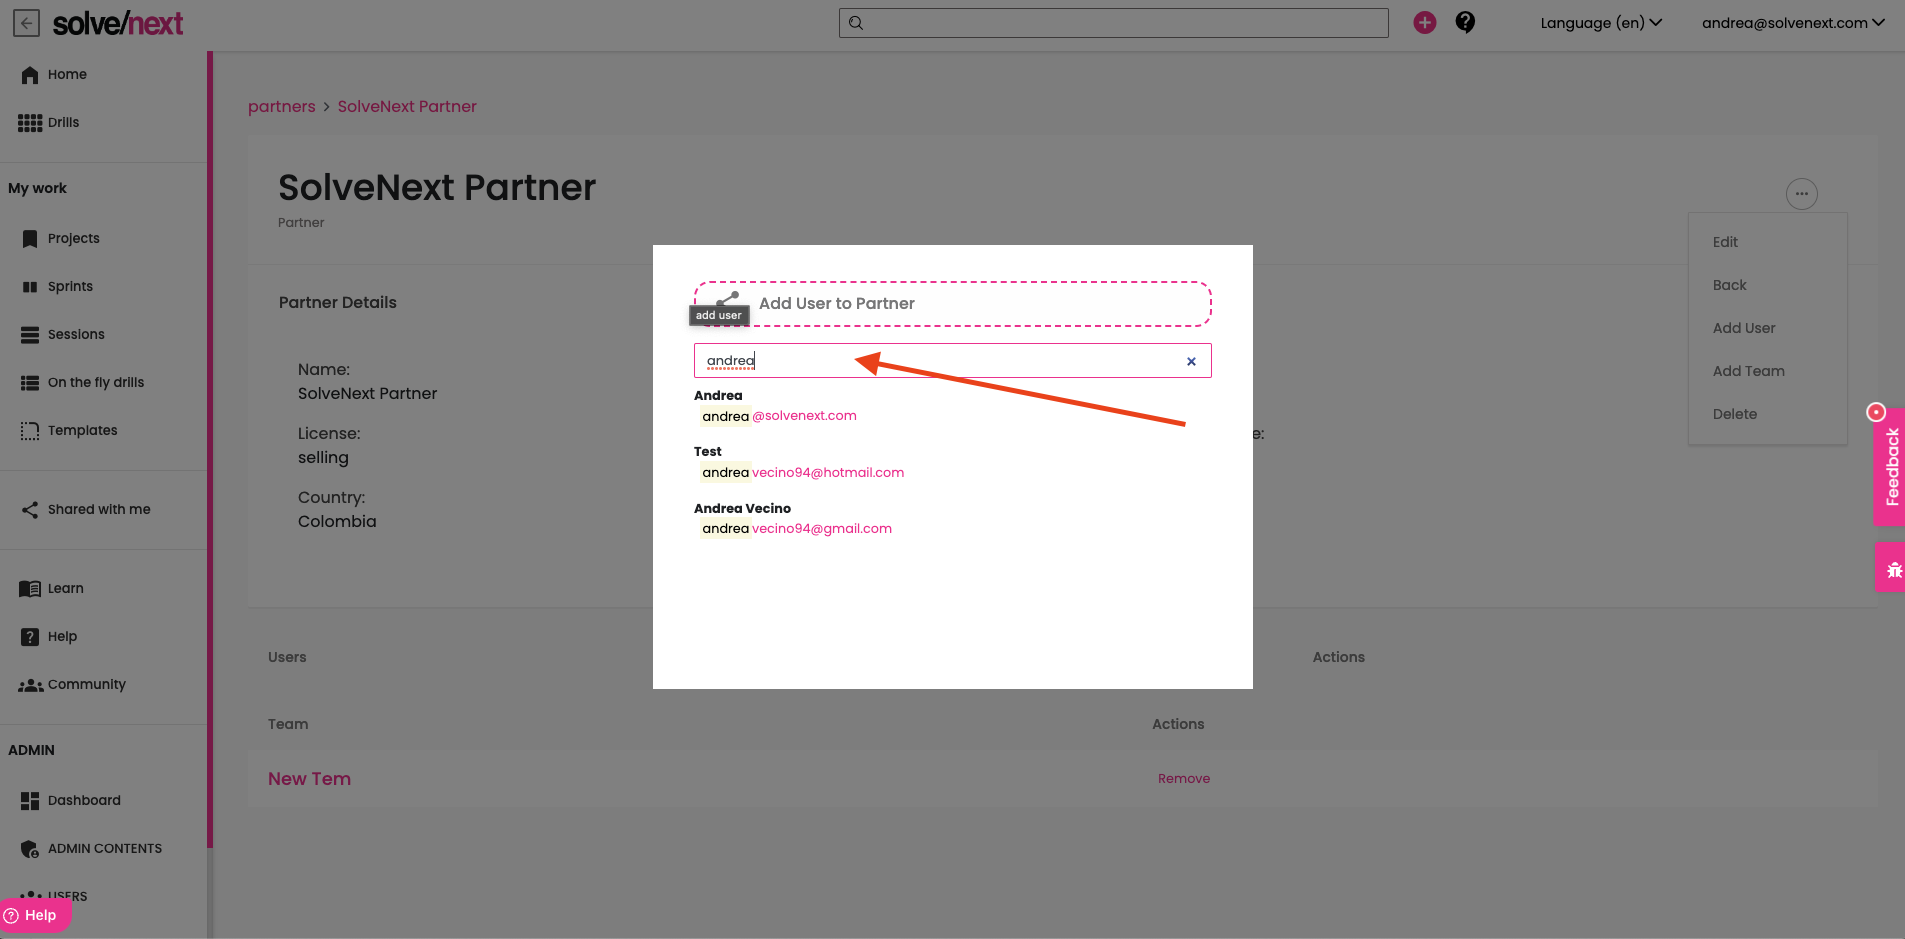Image resolution: width=1905 pixels, height=939 pixels.
Task: Click the Dashboard icon in Admin
Action: 30,801
